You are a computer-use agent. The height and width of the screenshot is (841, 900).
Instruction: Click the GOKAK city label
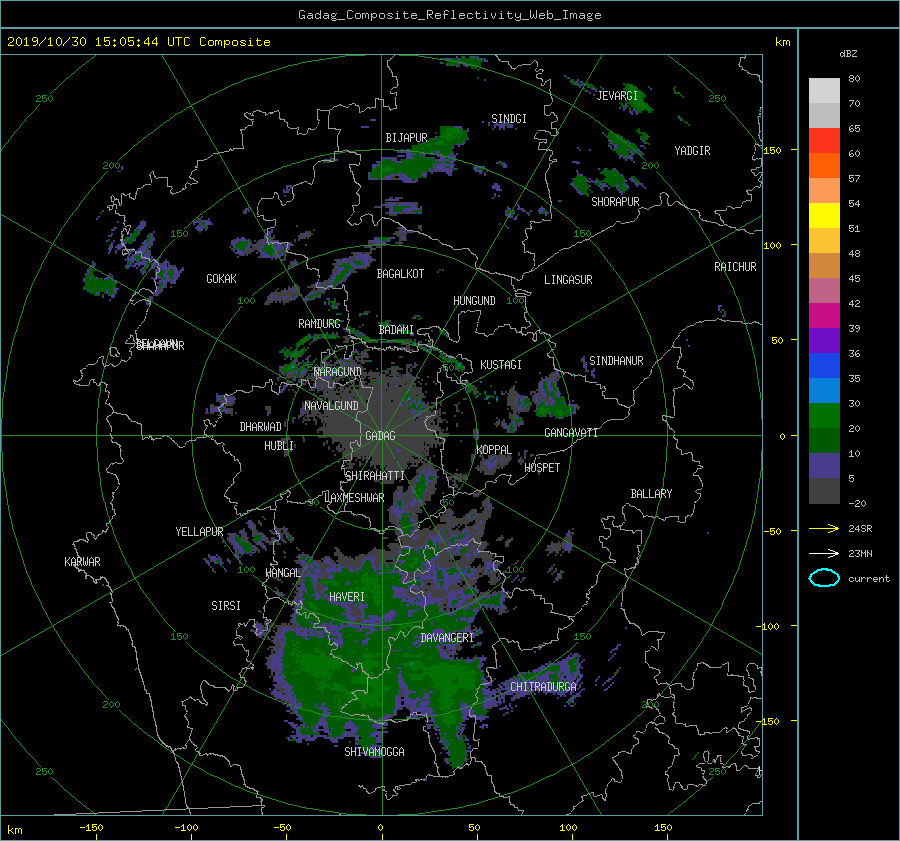pos(222,278)
